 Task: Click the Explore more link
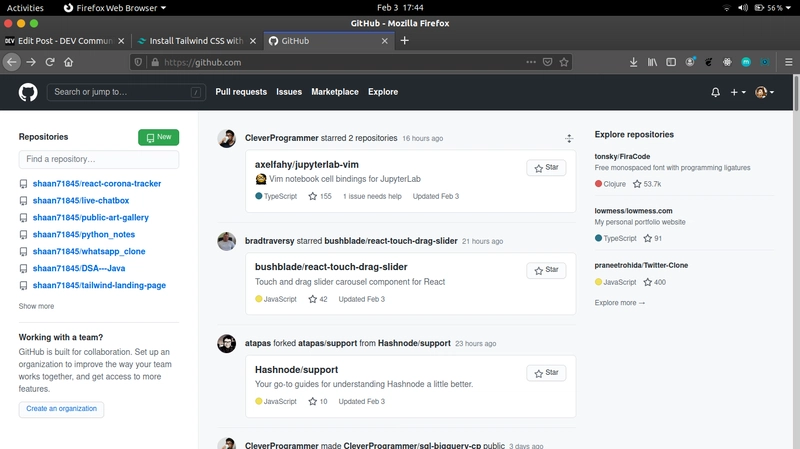click(619, 303)
